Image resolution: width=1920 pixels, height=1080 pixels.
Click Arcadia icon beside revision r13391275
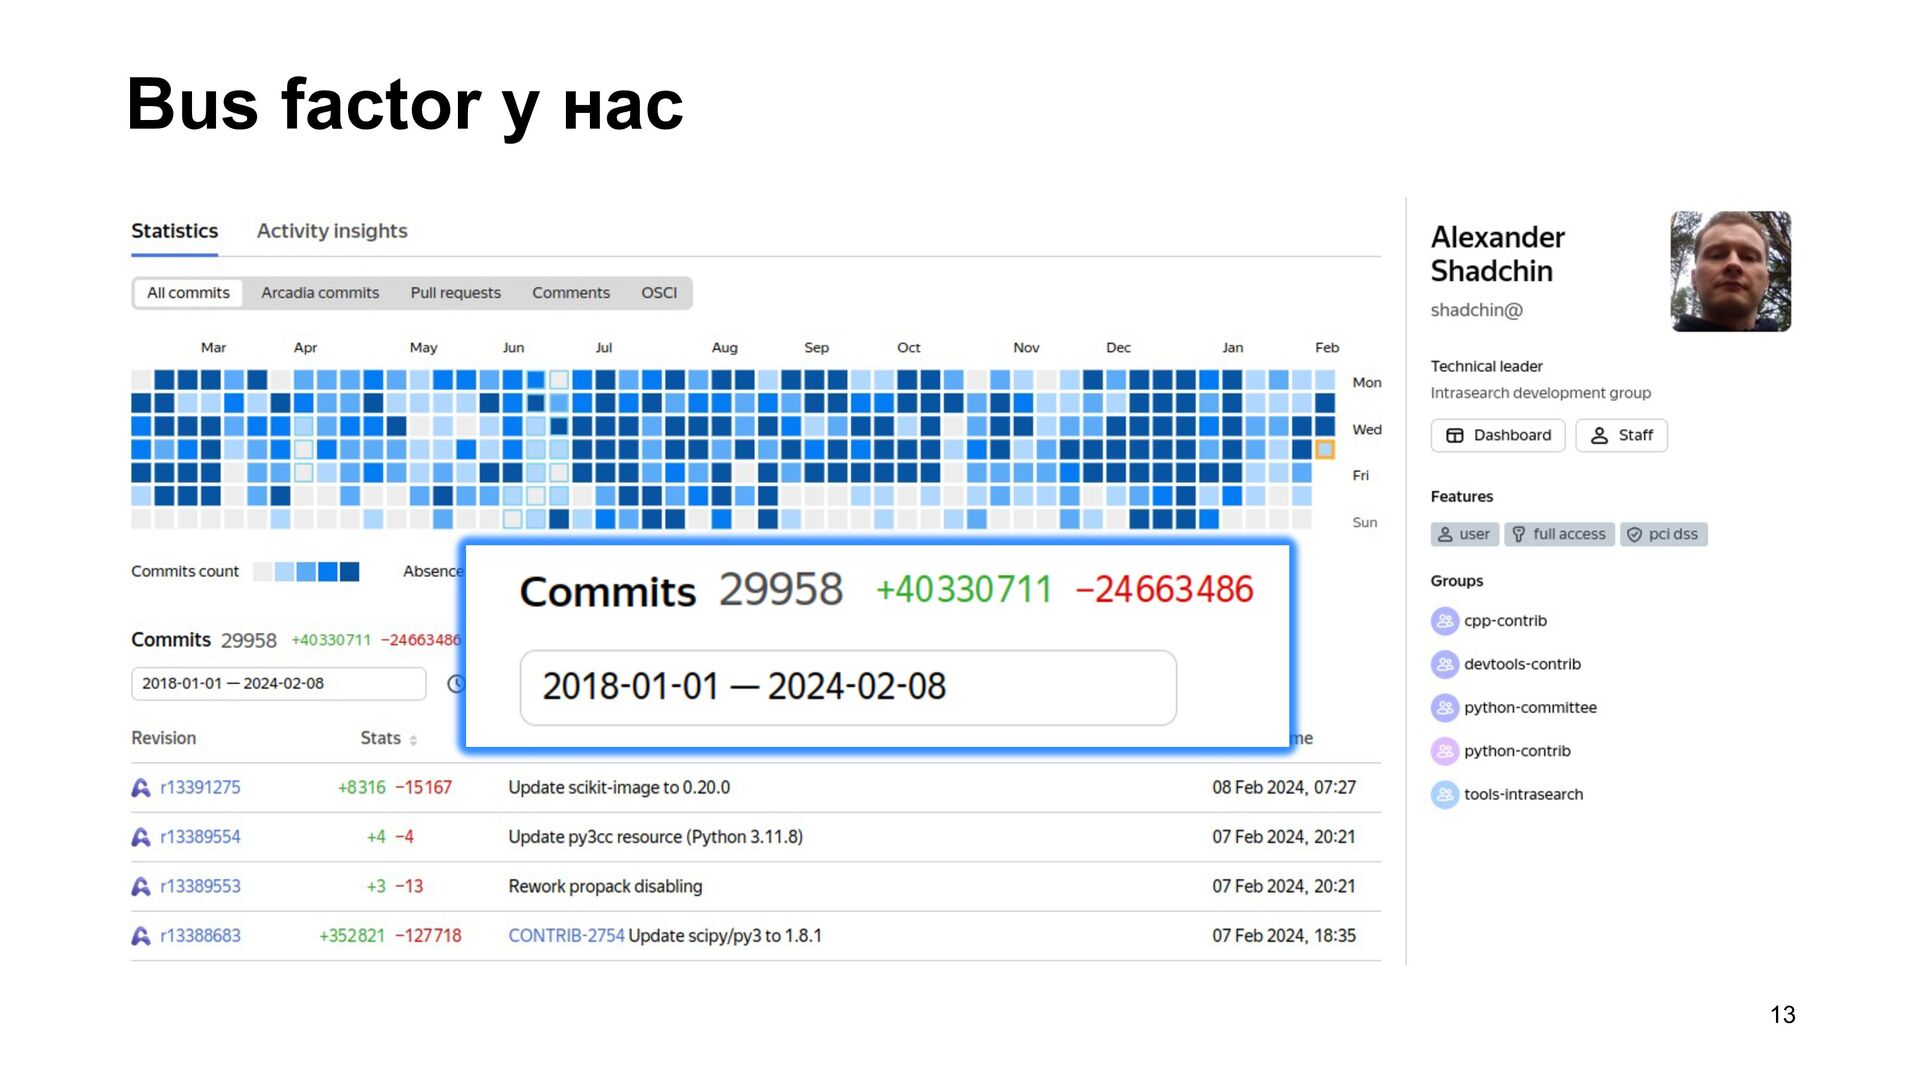click(x=141, y=788)
